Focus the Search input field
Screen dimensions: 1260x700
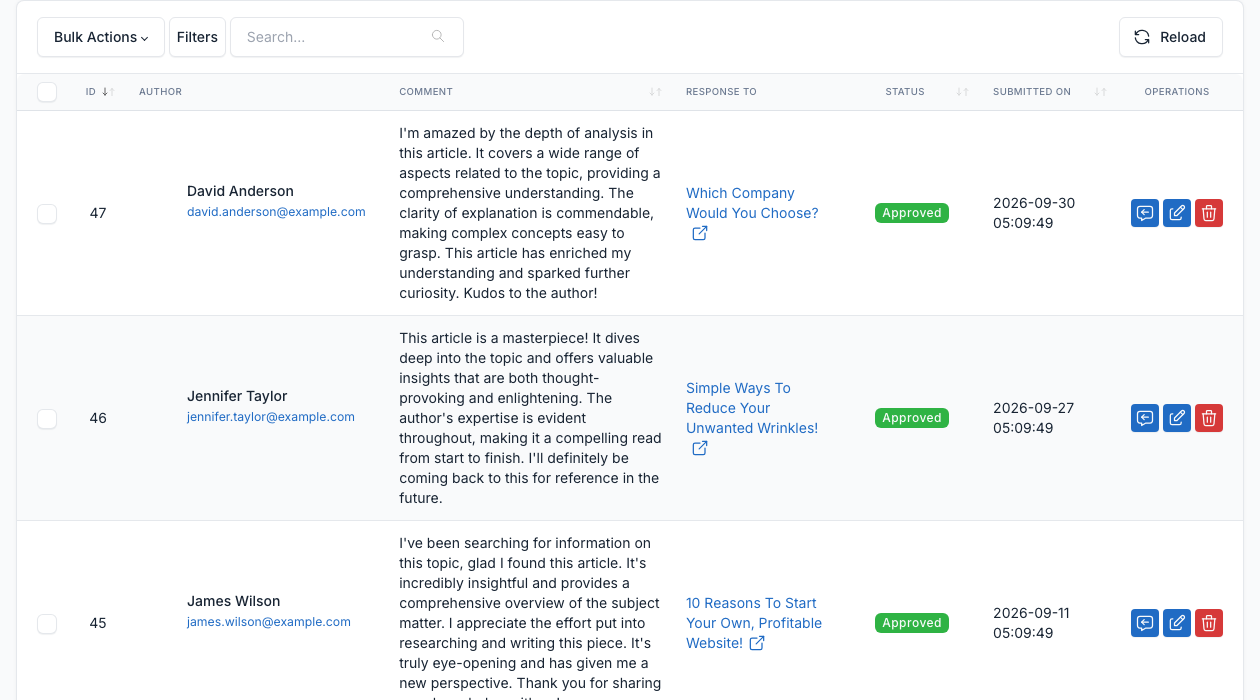pos(347,37)
